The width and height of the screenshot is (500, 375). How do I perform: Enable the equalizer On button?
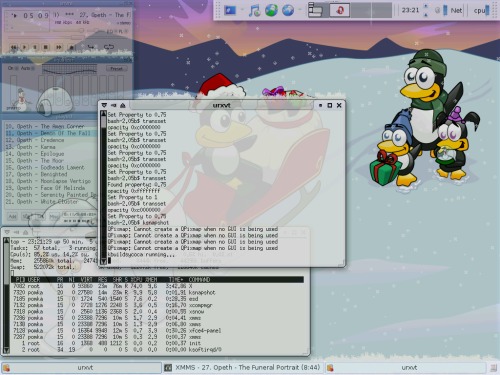[x=13, y=68]
